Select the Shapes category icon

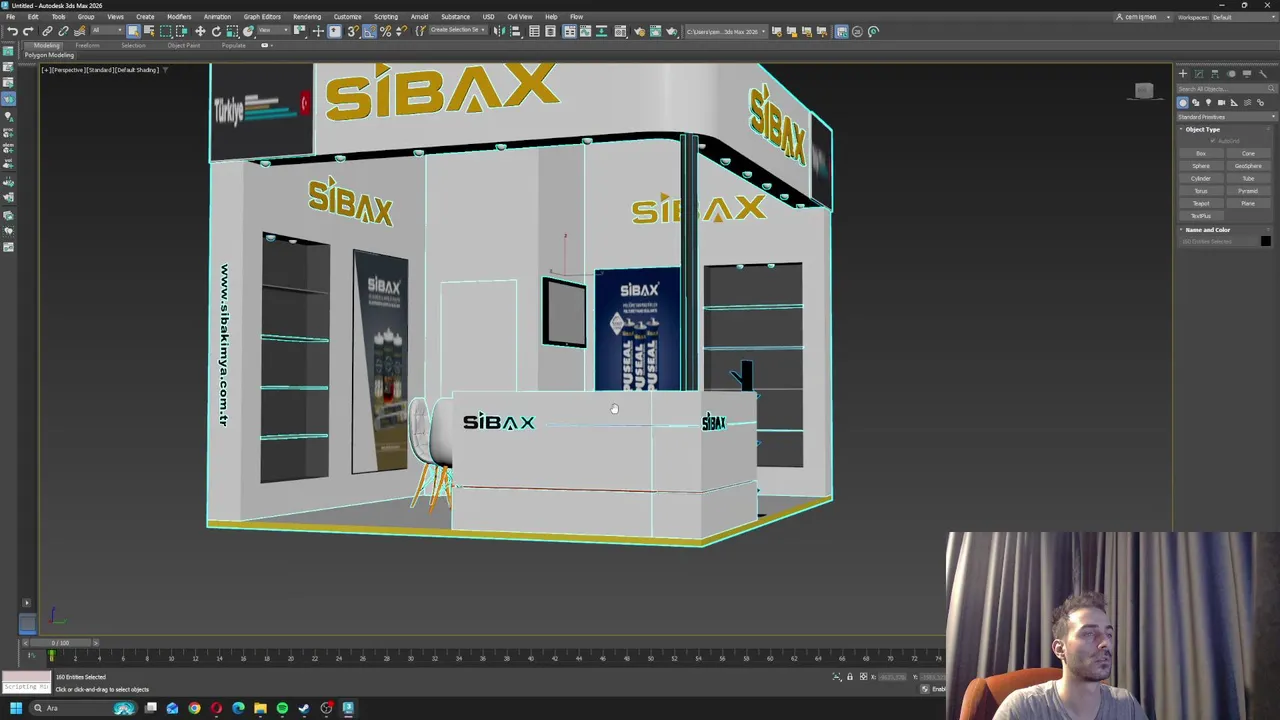click(1195, 103)
